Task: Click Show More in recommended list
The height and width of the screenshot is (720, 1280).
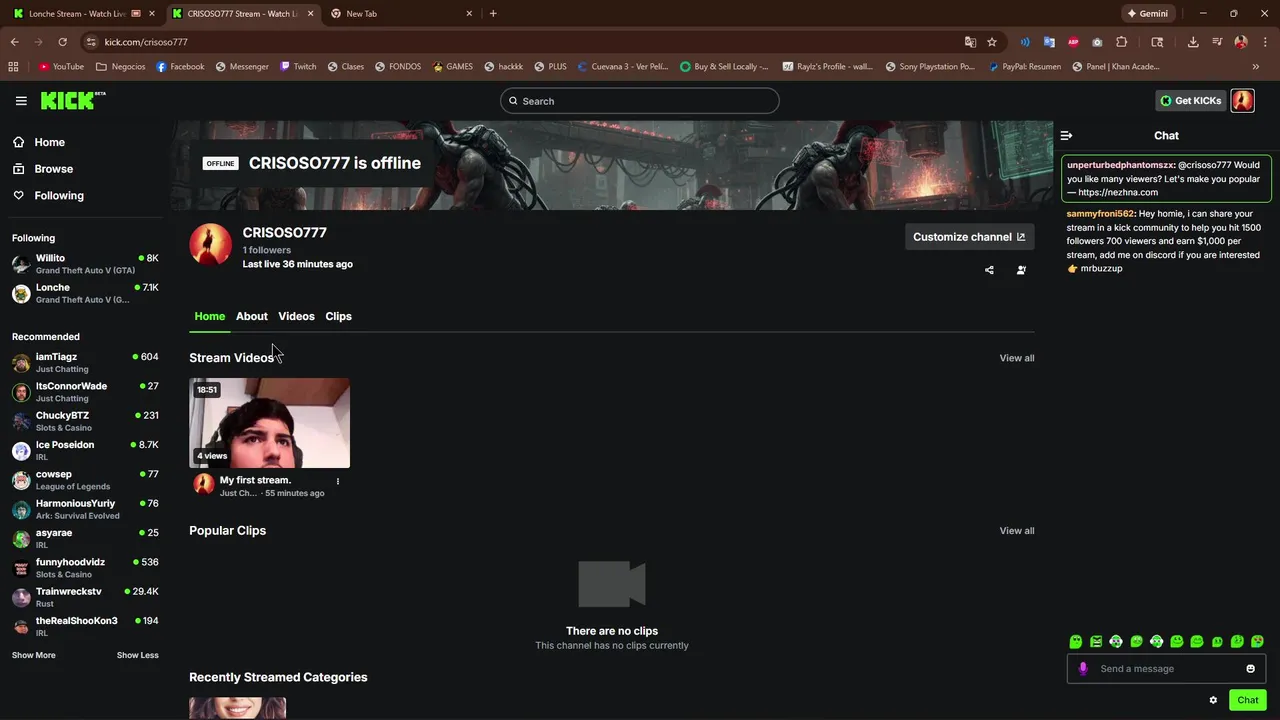Action: 34,655
